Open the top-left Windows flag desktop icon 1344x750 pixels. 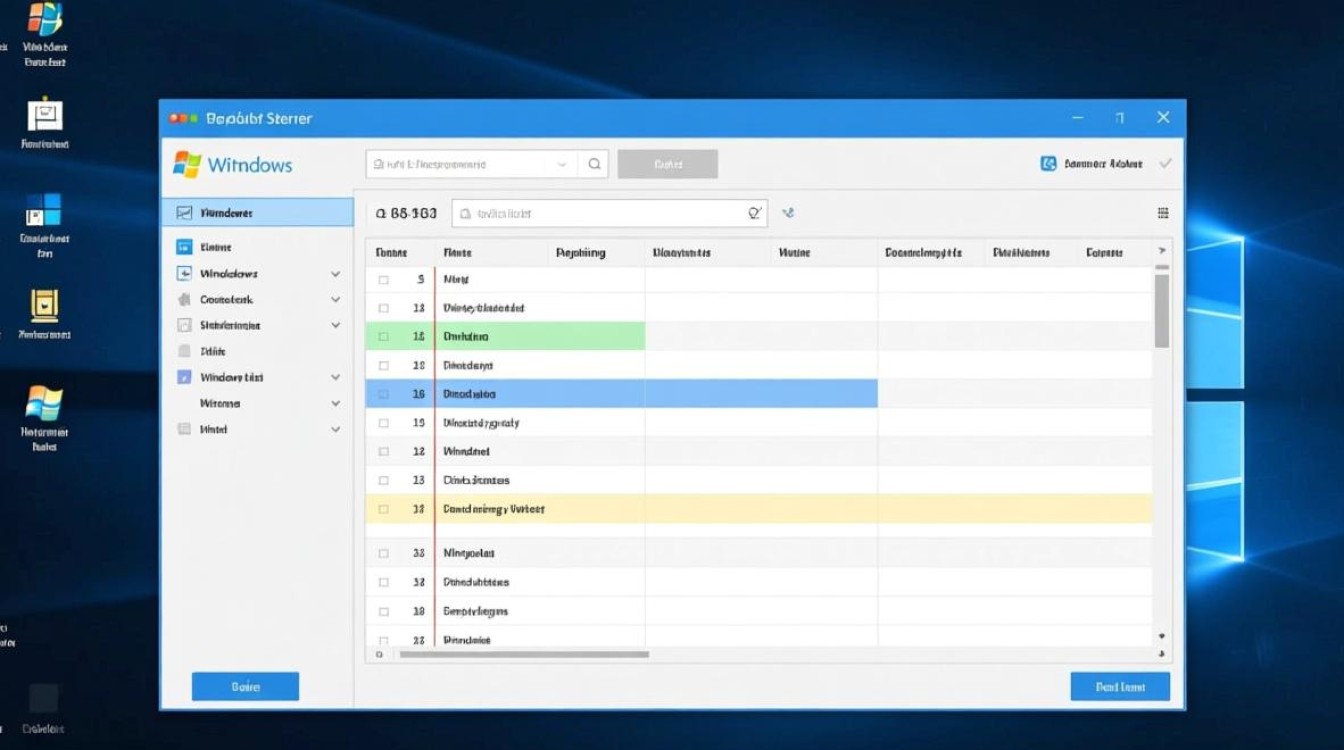(x=44, y=19)
